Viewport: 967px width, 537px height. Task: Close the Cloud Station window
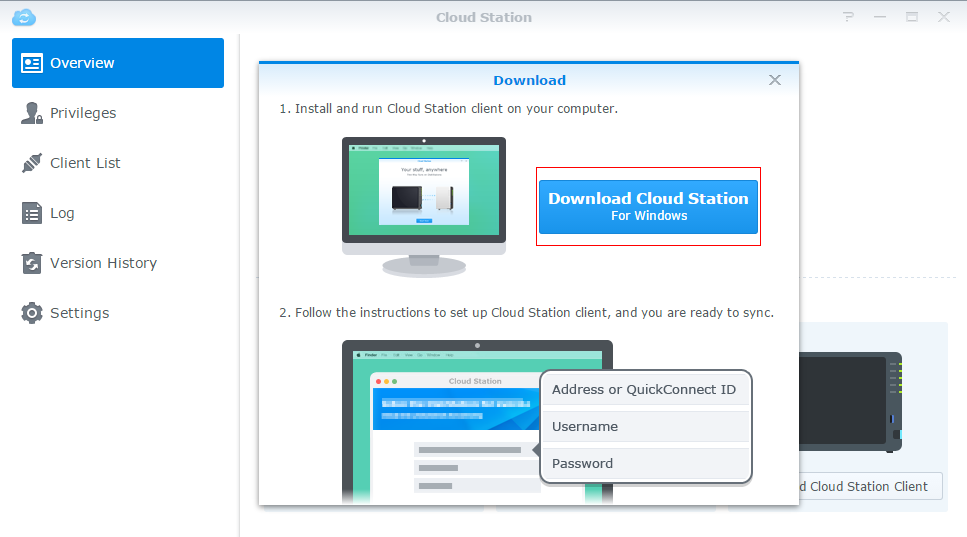(x=944, y=17)
